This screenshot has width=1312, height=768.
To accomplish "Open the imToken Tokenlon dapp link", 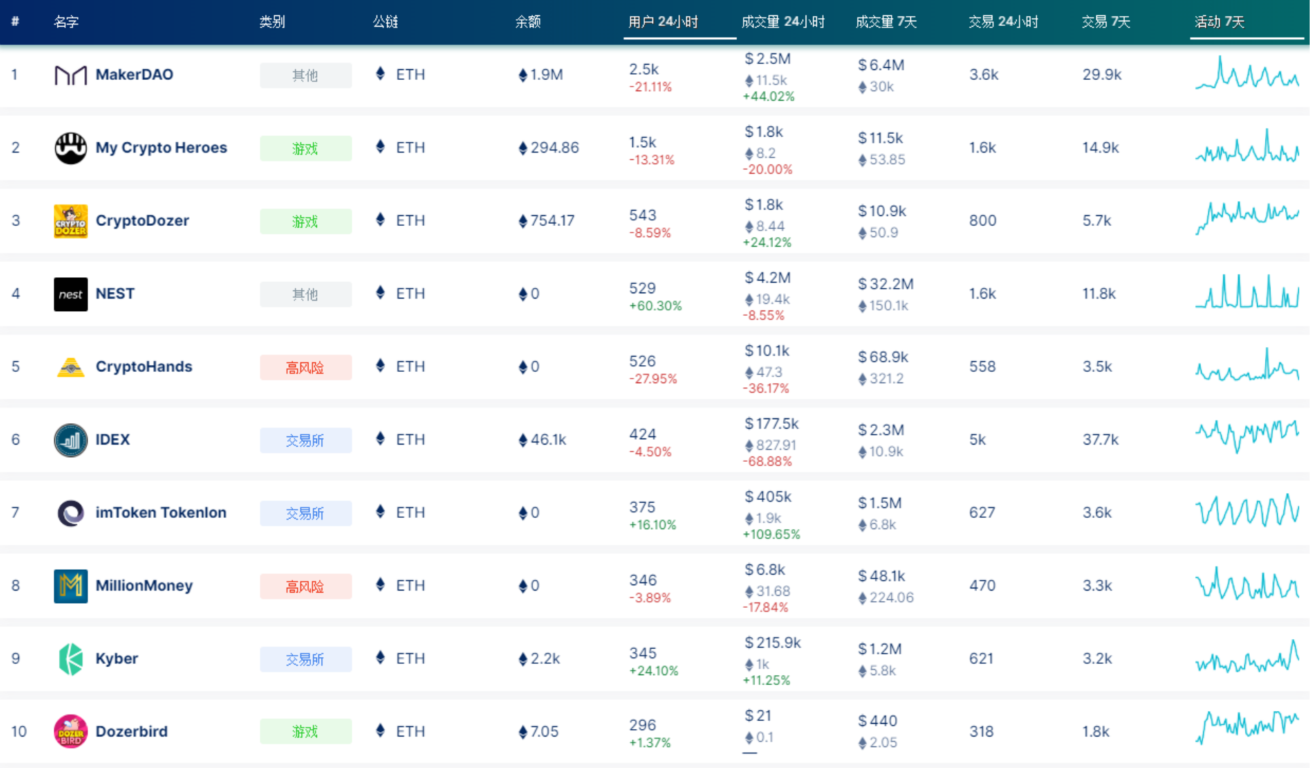I will (x=161, y=513).
